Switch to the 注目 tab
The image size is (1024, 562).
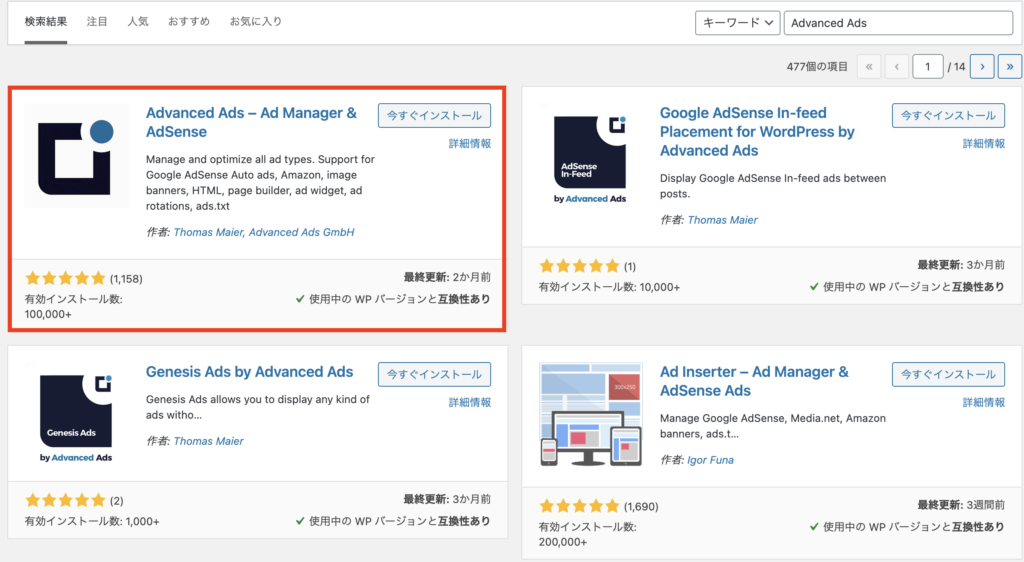point(97,22)
